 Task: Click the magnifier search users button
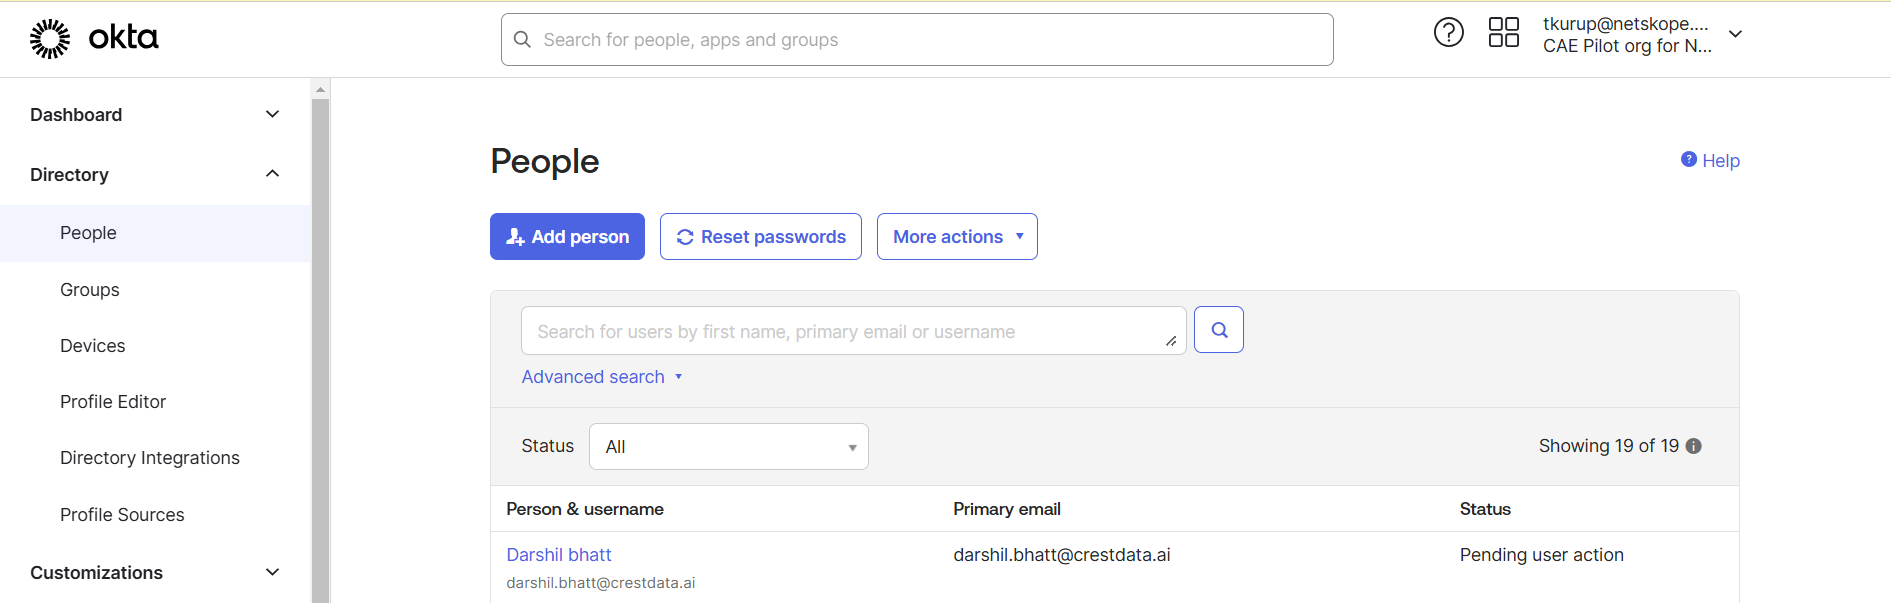click(x=1219, y=330)
